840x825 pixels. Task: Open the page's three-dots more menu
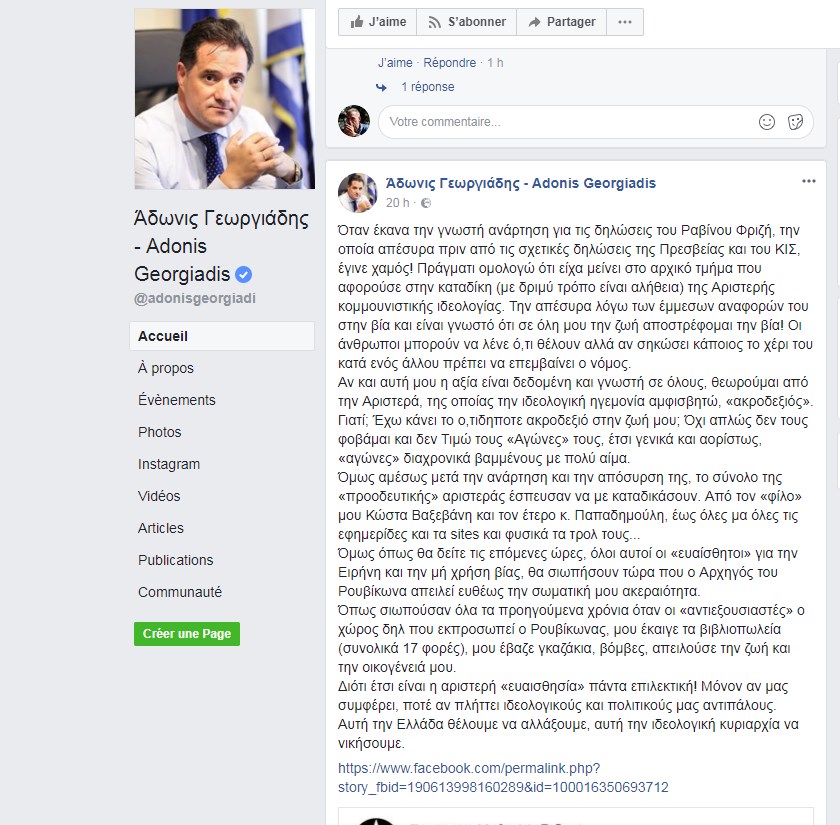pyautogui.click(x=625, y=22)
